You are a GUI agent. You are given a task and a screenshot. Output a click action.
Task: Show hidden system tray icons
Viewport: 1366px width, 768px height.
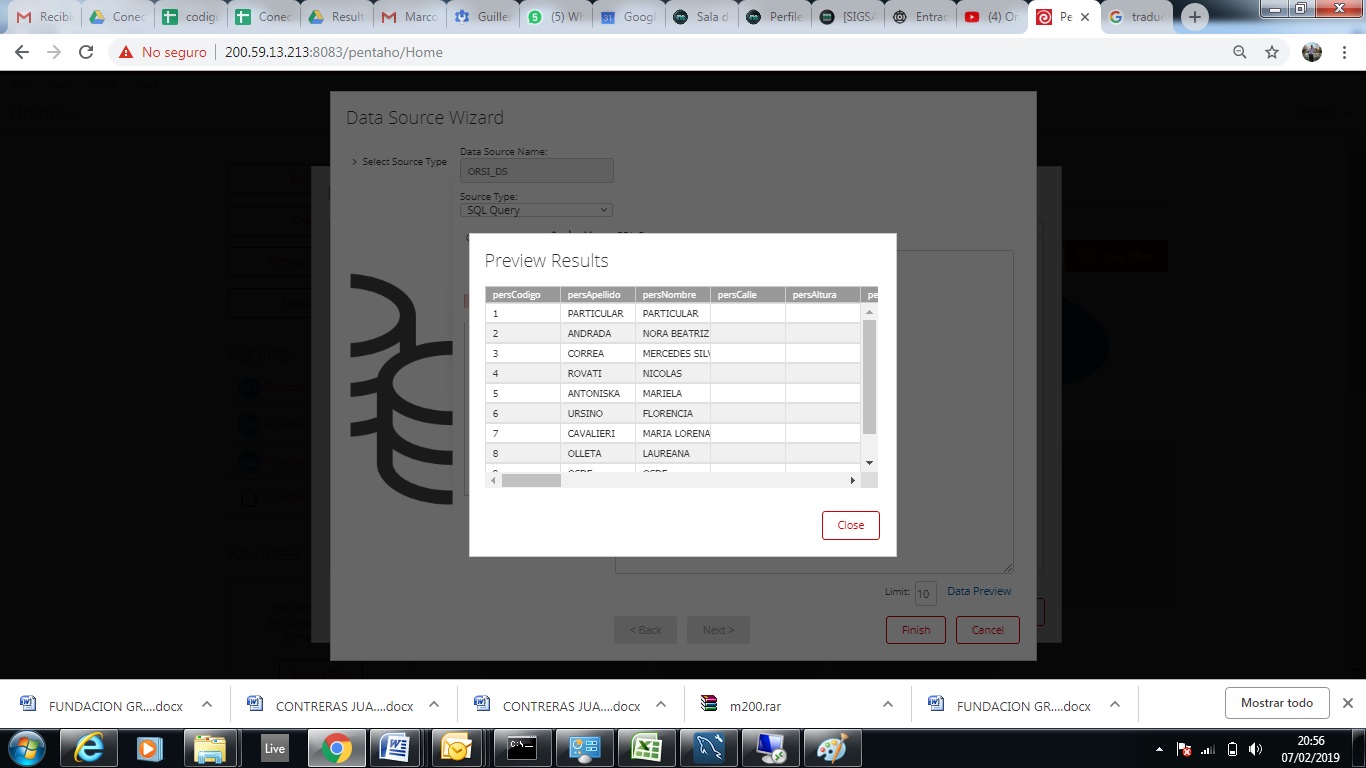1160,749
